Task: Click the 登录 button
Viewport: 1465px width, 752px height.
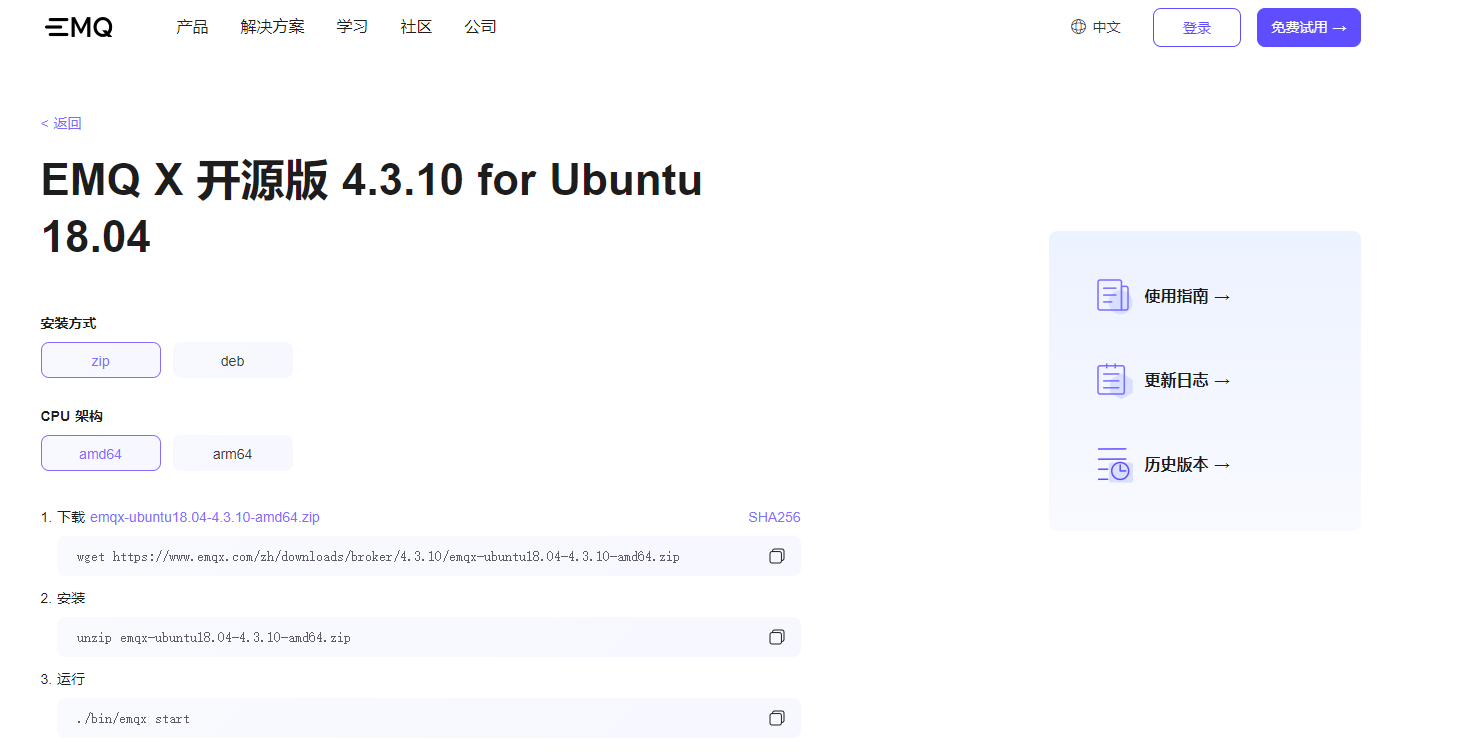Action: tap(1196, 27)
